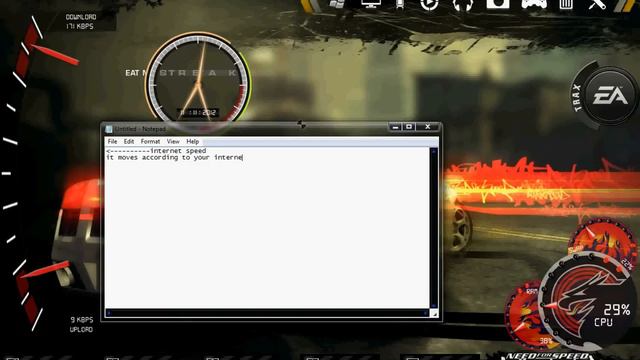Click the DOWNLOAD KBPS speed readout
Image resolution: width=640 pixels, height=360 pixels.
pyautogui.click(x=81, y=22)
